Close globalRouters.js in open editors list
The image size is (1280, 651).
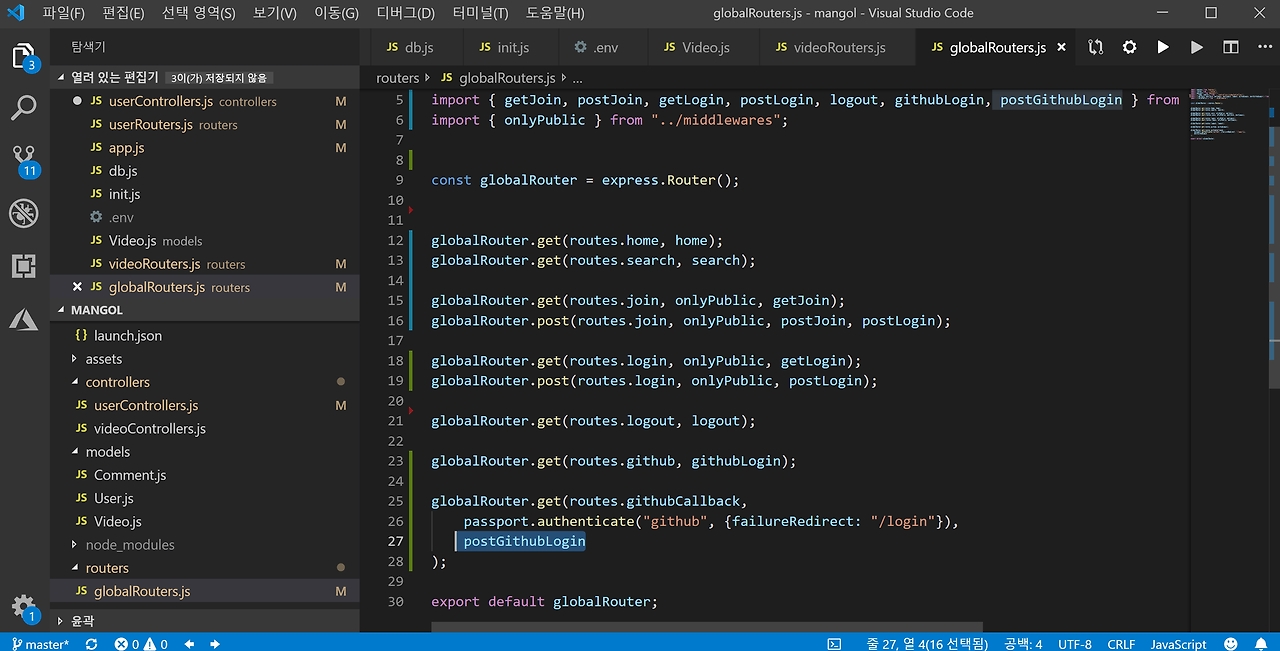pyautogui.click(x=77, y=287)
